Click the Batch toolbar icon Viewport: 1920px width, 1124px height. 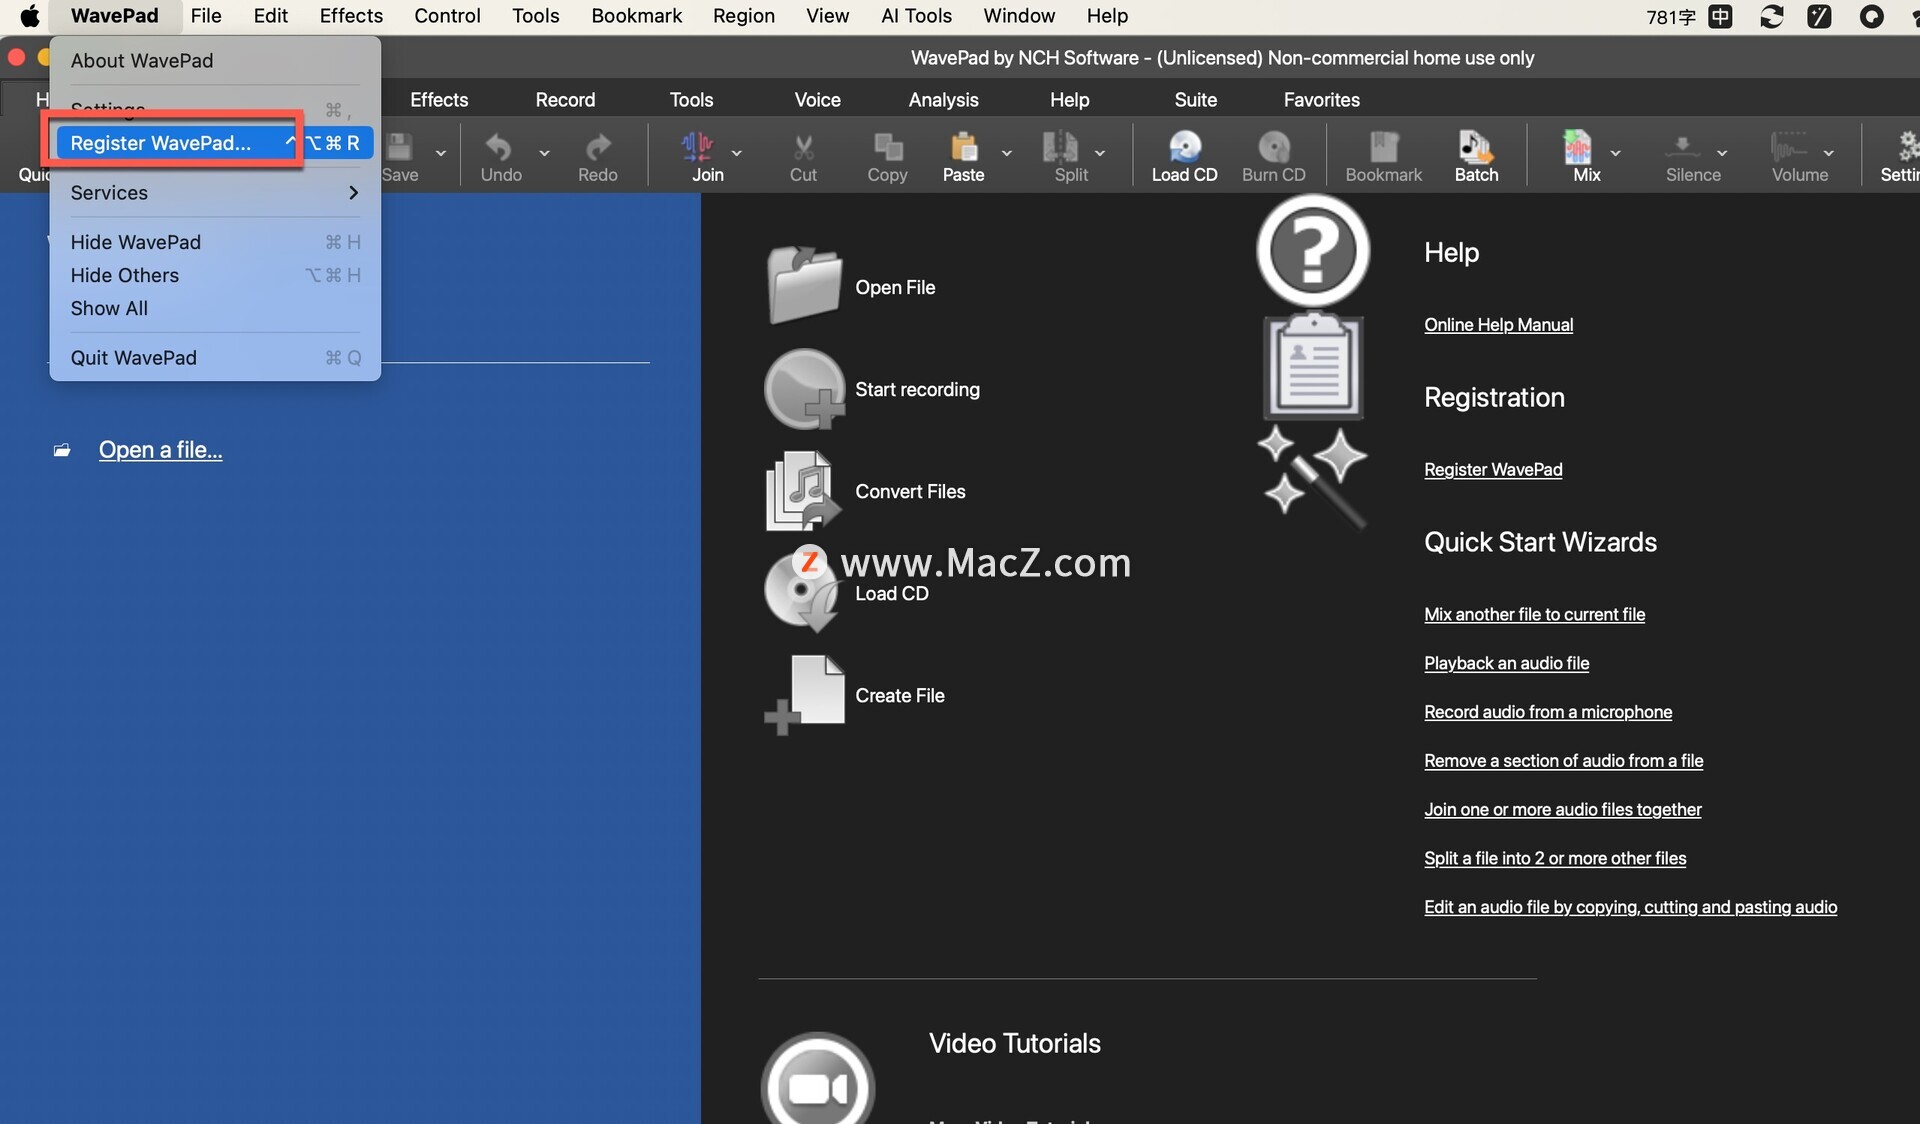pos(1476,148)
